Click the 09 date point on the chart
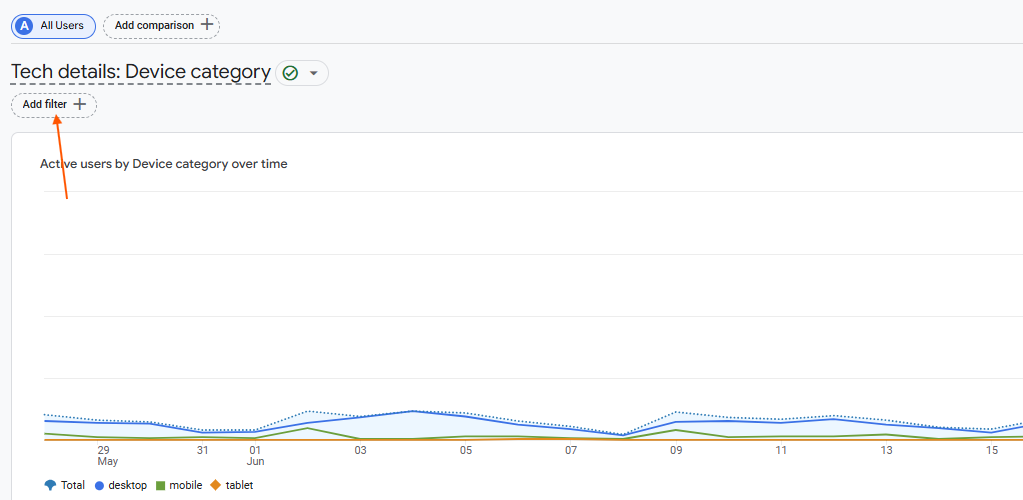Image resolution: width=1023 pixels, height=500 pixels. 676,450
